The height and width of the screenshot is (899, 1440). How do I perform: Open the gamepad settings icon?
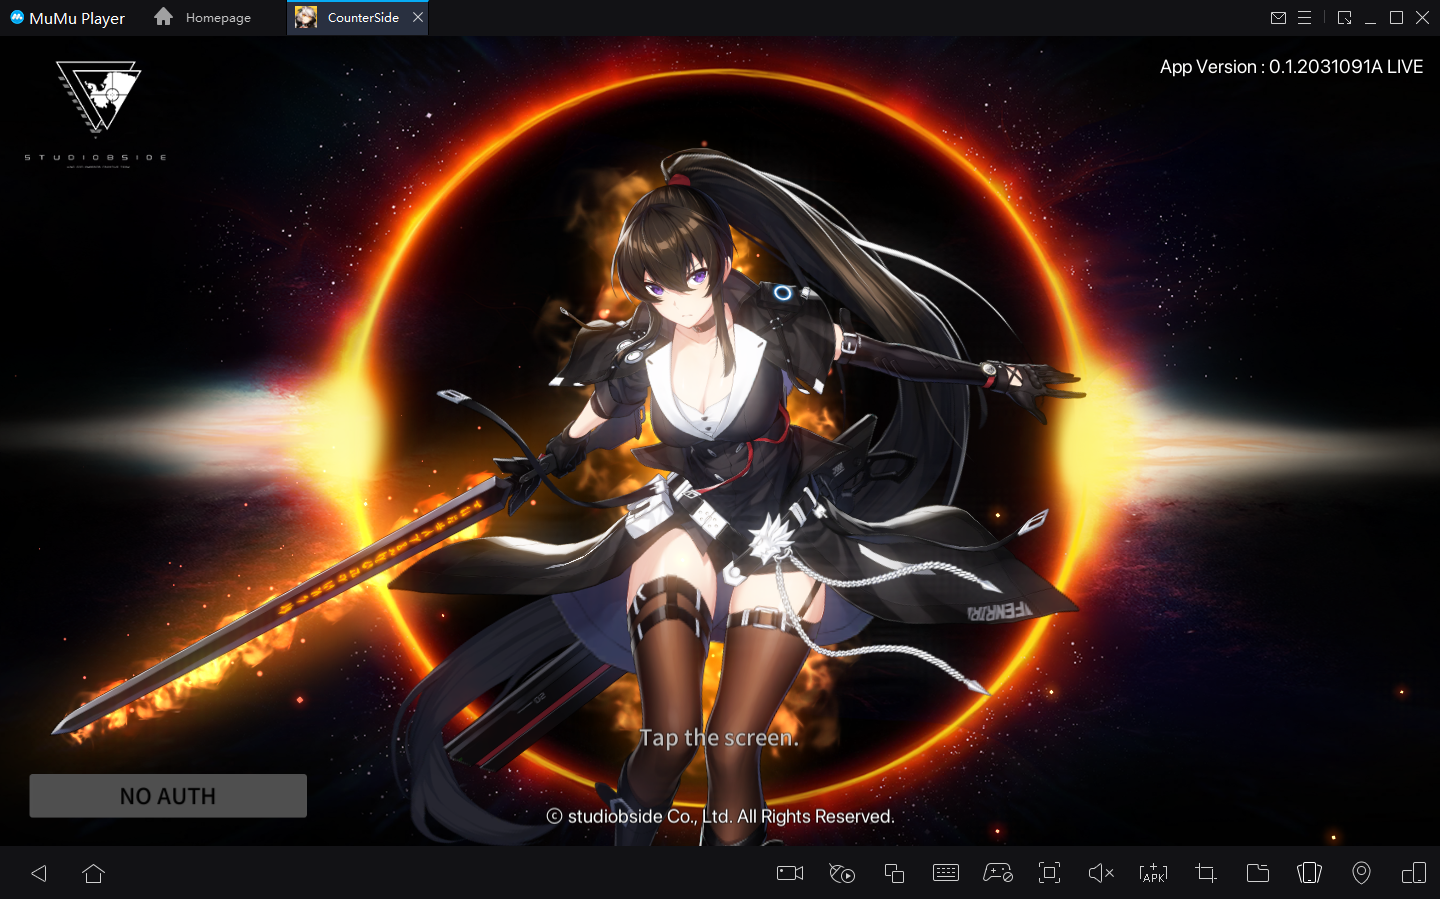pos(998,873)
